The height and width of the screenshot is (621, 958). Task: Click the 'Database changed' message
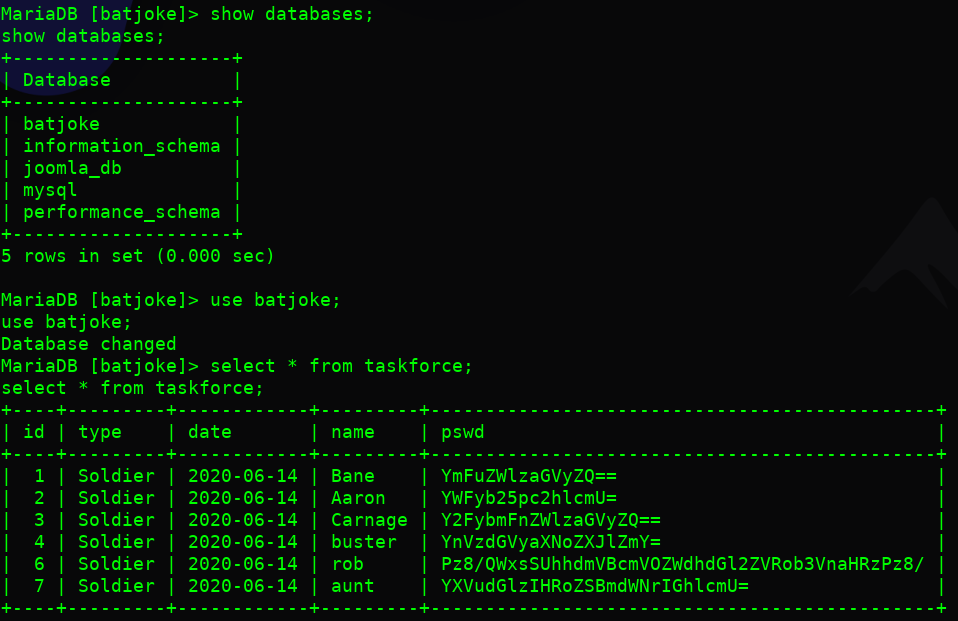[x=89, y=344]
